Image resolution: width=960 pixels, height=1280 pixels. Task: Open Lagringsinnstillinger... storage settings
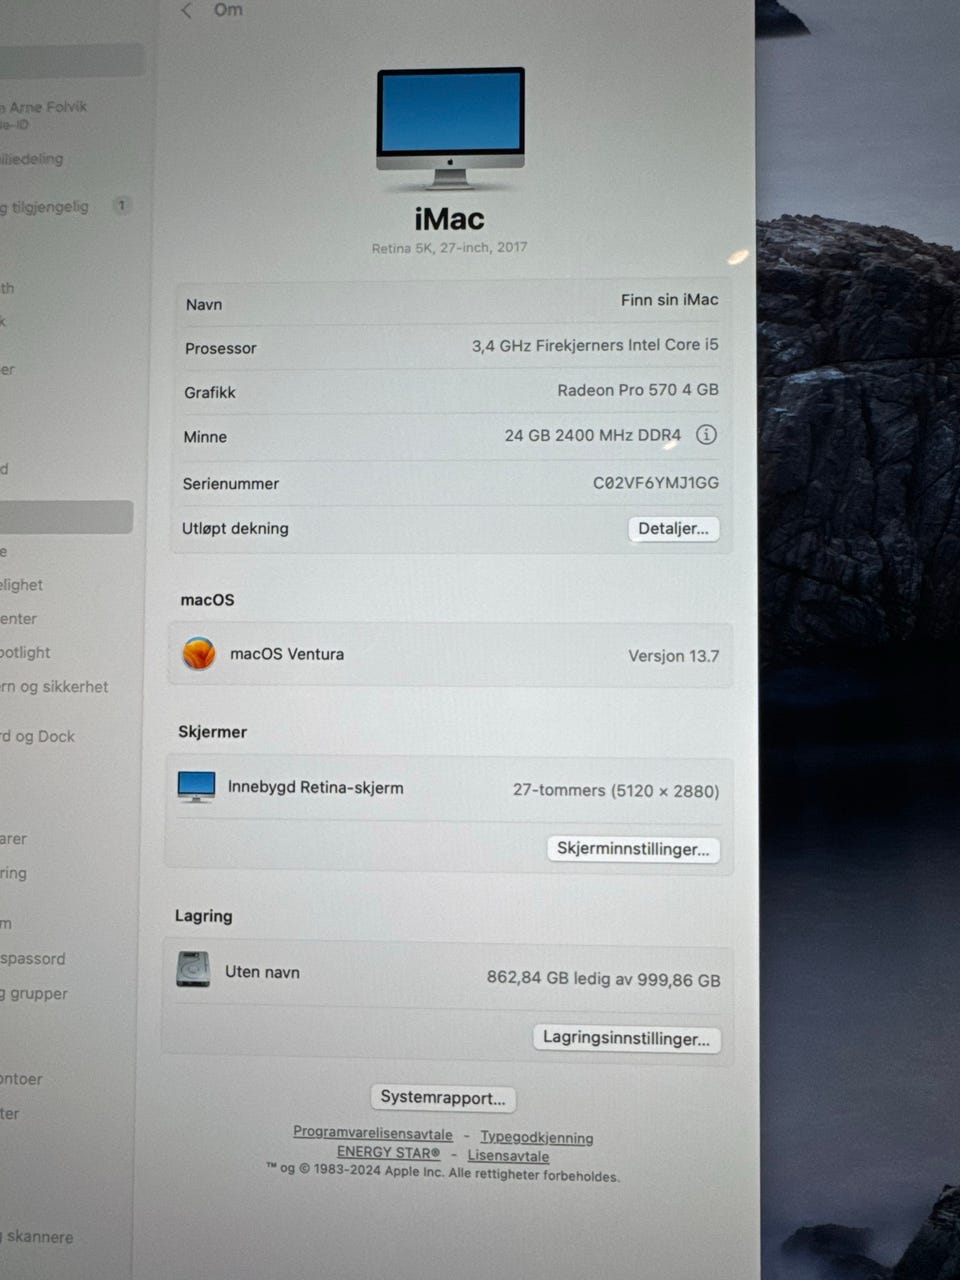(627, 1038)
